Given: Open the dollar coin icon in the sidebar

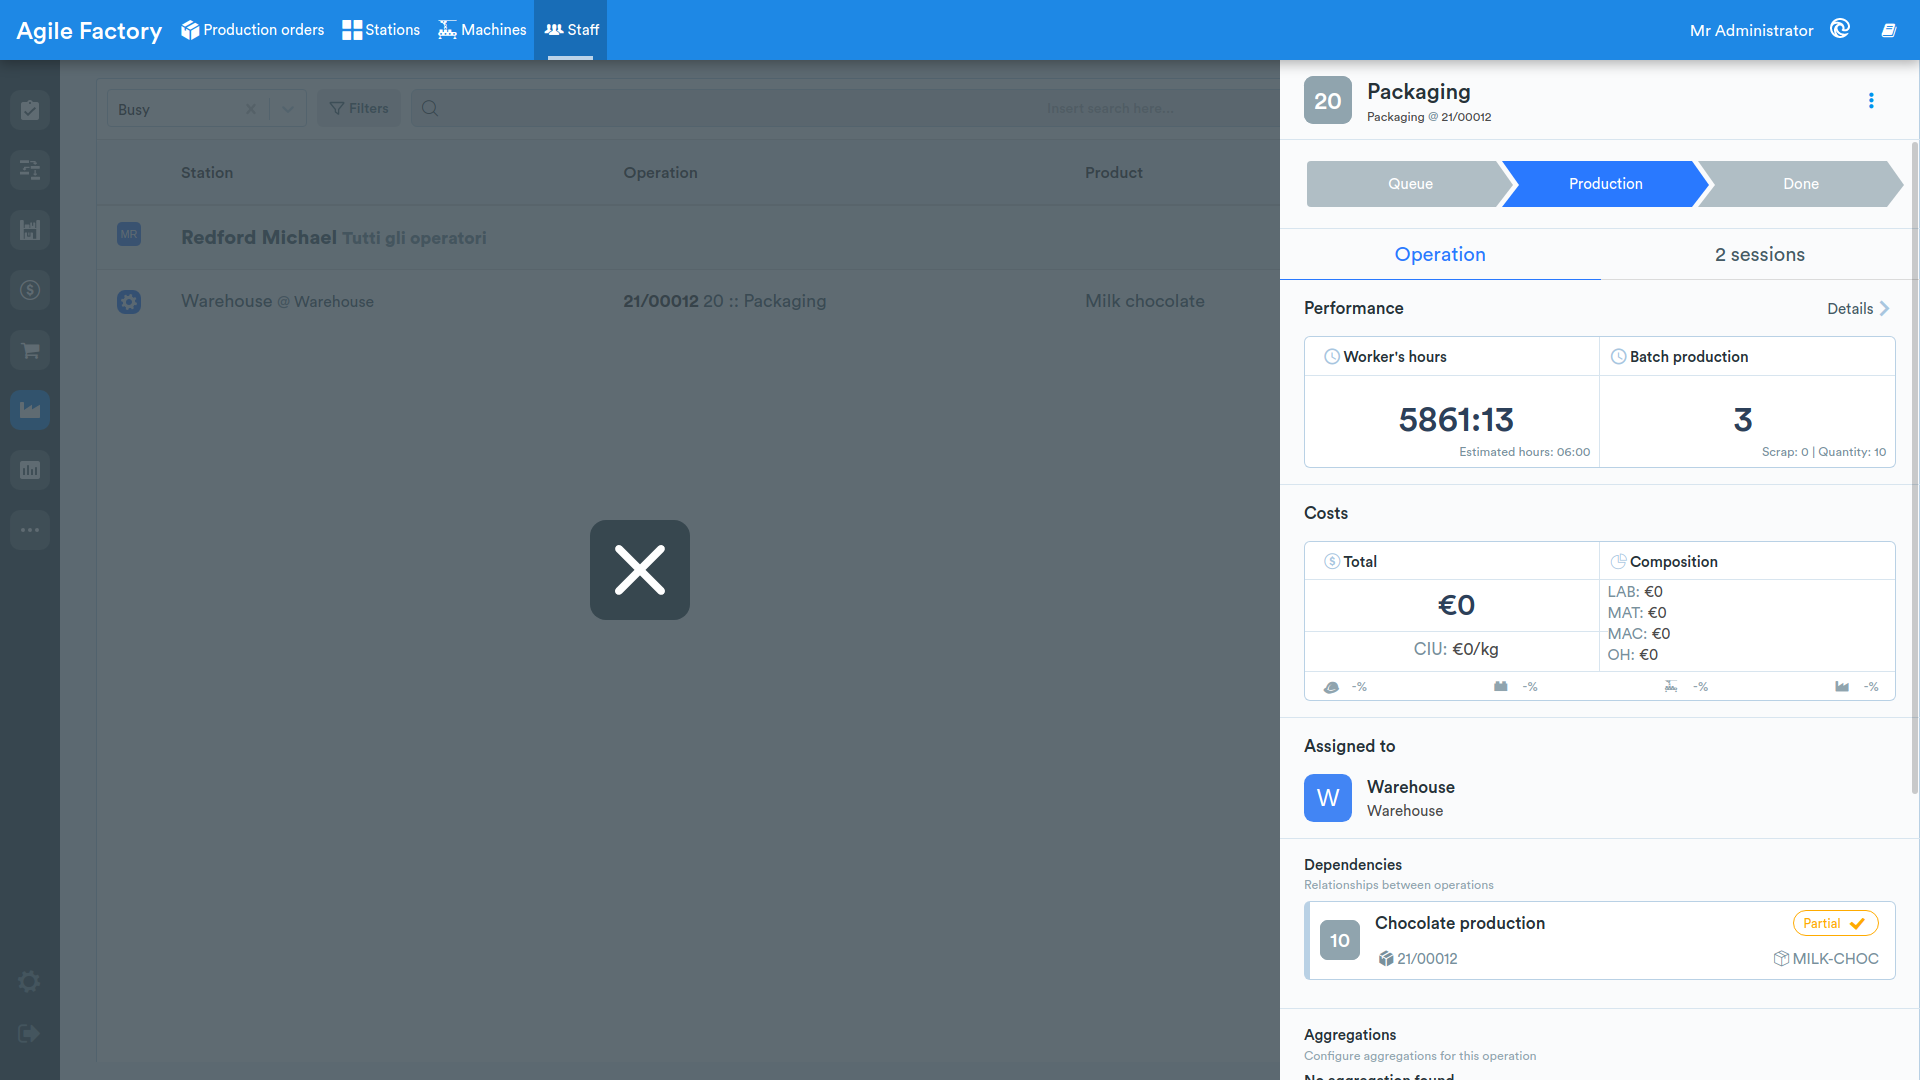Looking at the screenshot, I should (x=30, y=290).
